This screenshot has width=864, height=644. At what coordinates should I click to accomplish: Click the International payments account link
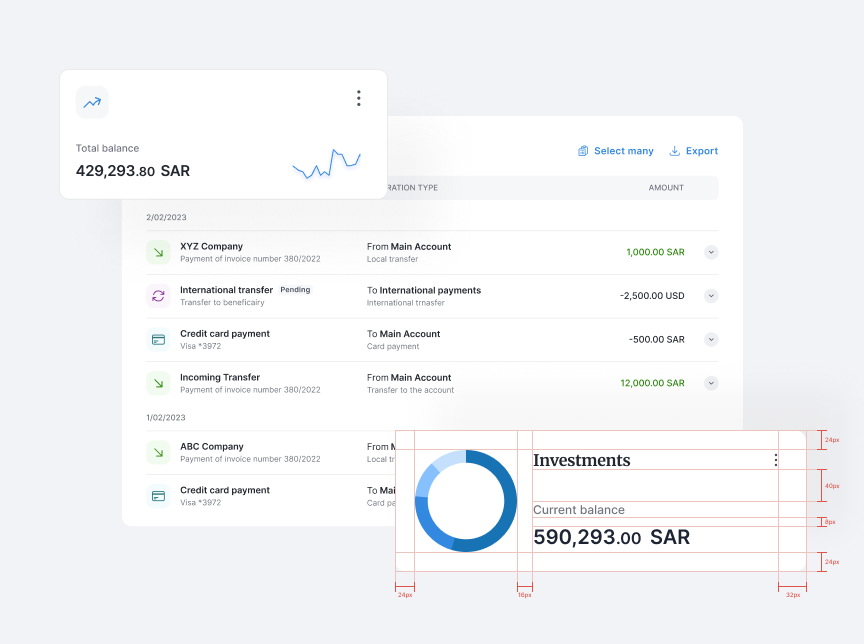(430, 290)
